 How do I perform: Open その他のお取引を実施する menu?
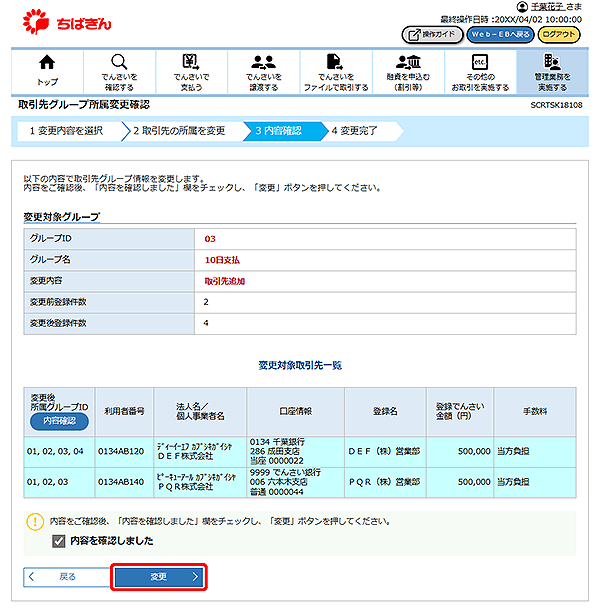480,69
